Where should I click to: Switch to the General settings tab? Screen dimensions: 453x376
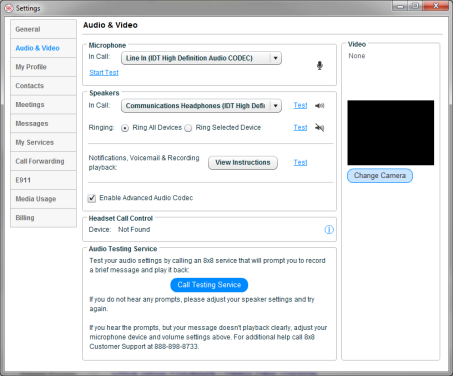click(43, 29)
